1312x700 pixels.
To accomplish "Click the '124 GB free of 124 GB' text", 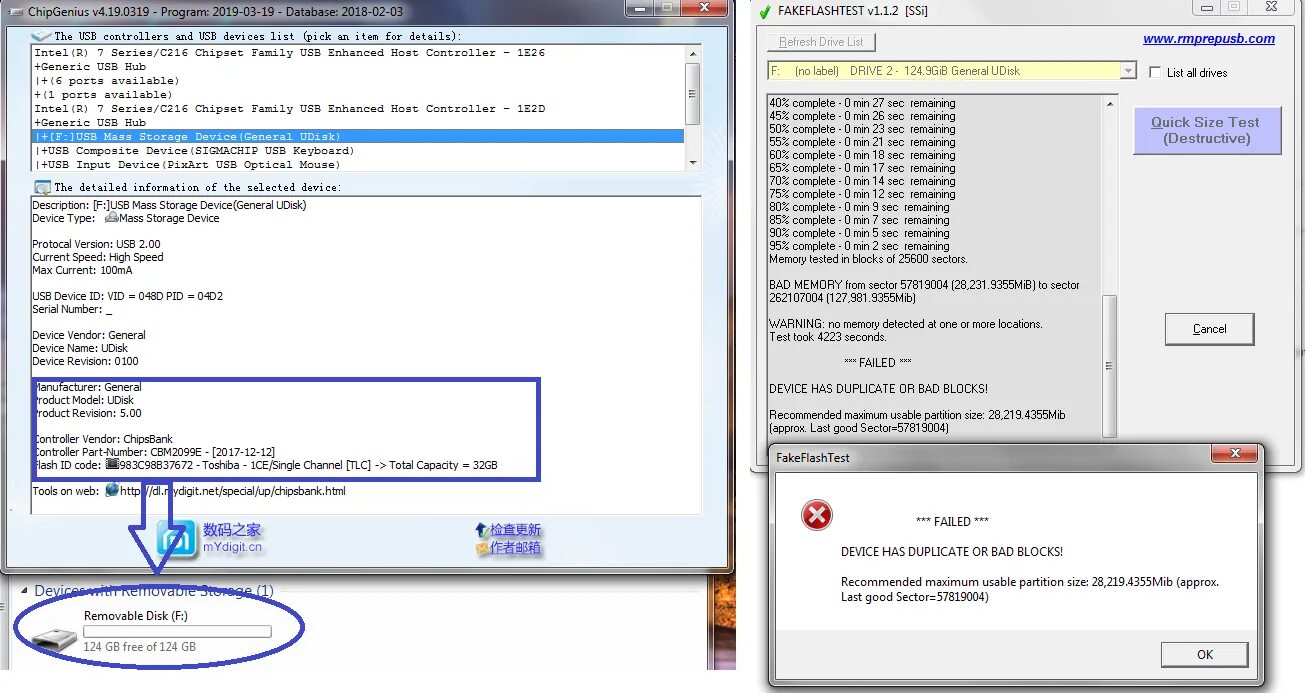I will pos(140,647).
